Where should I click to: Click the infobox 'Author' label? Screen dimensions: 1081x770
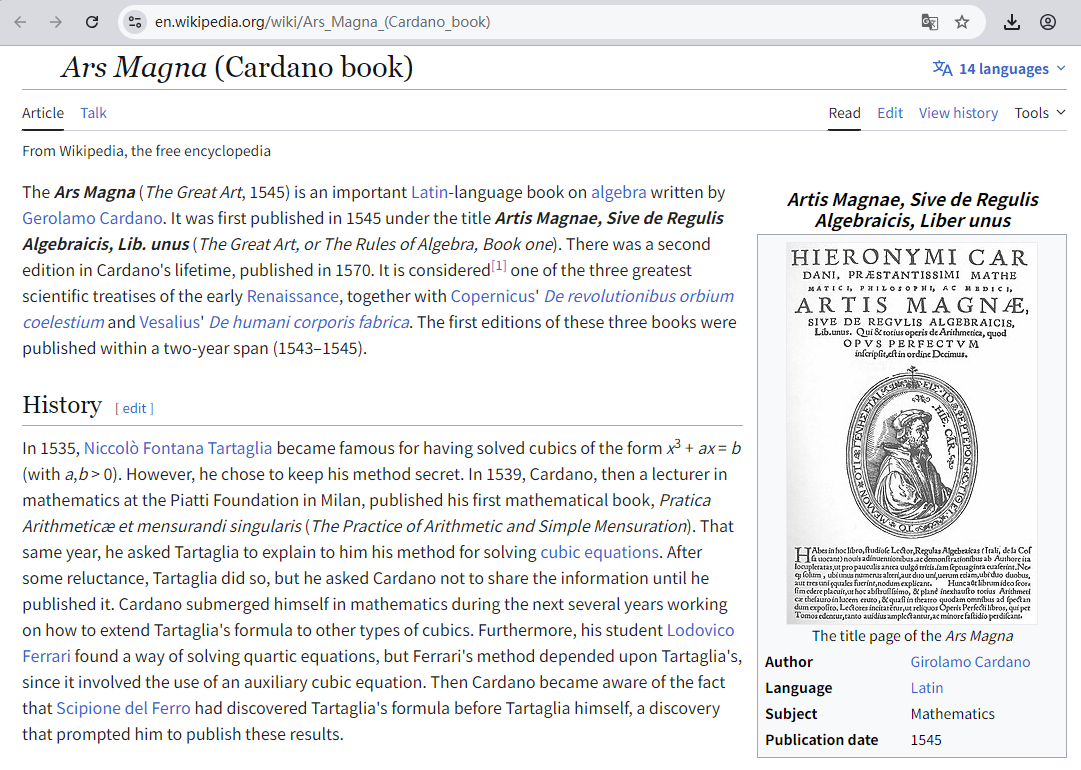coord(789,662)
